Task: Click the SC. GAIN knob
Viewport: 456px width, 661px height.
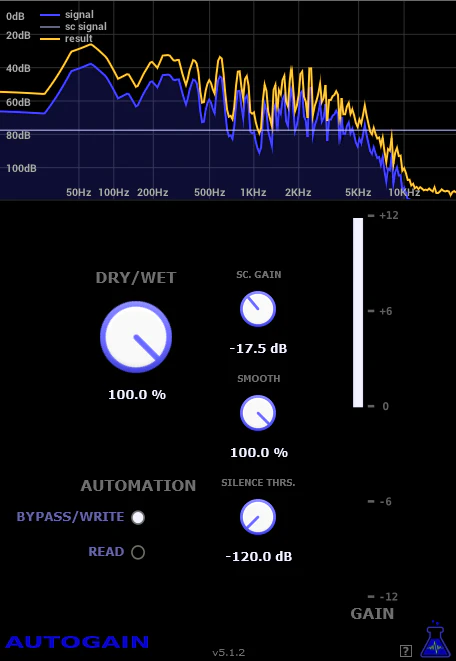Action: pyautogui.click(x=258, y=309)
